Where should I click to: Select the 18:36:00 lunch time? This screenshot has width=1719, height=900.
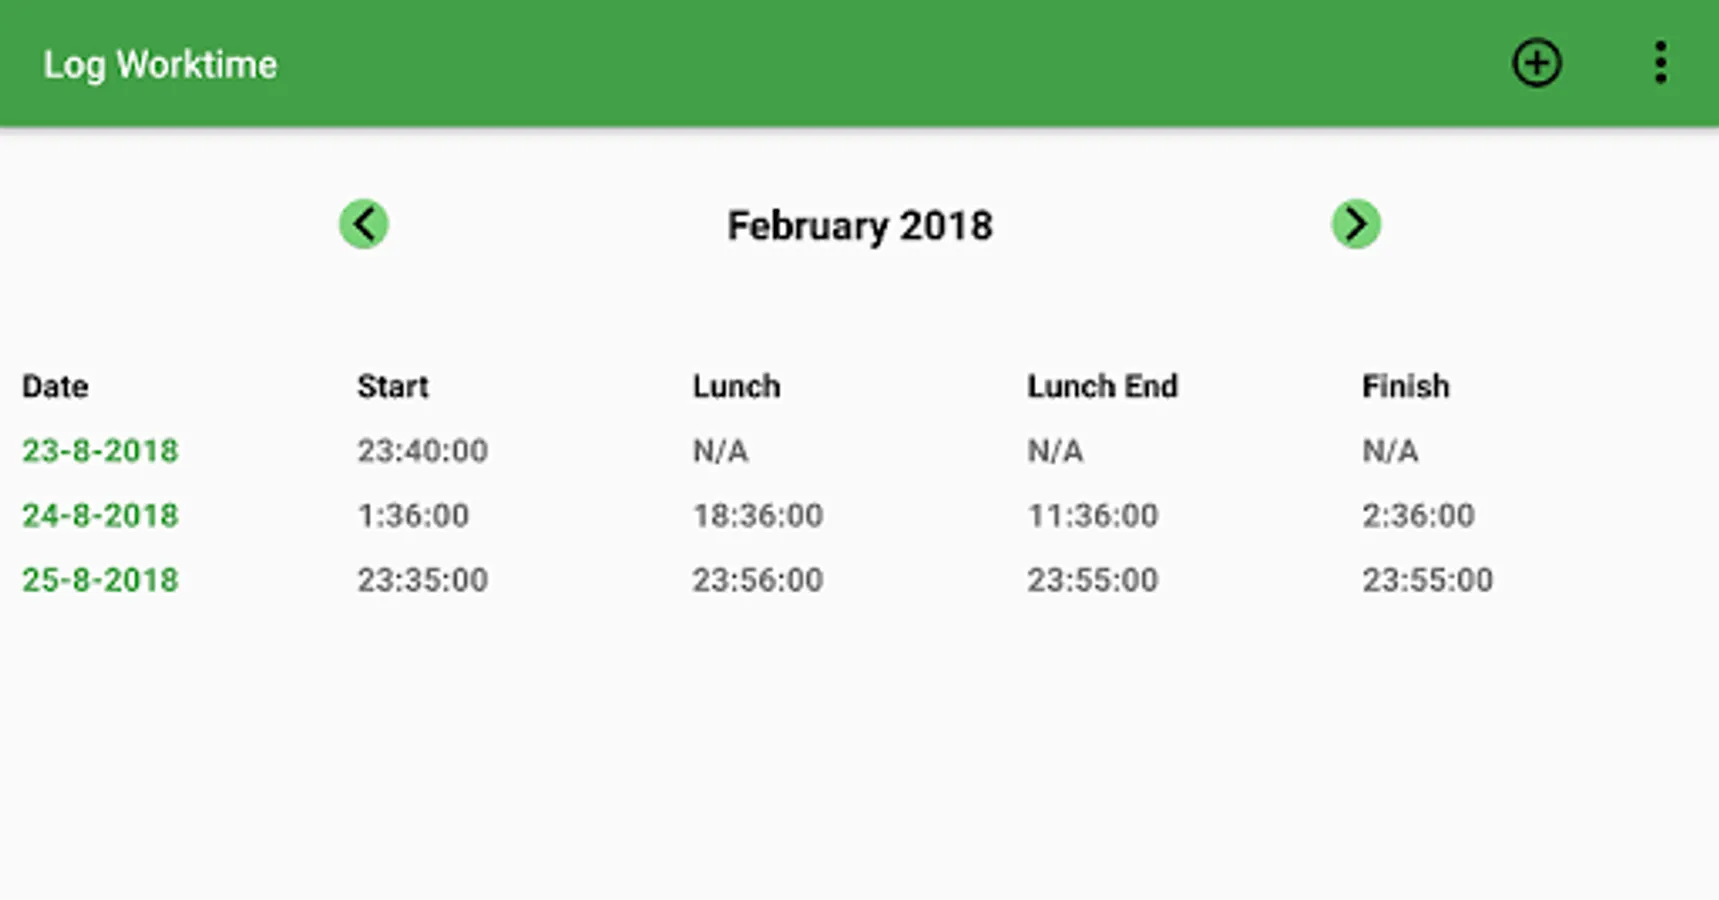[757, 516]
